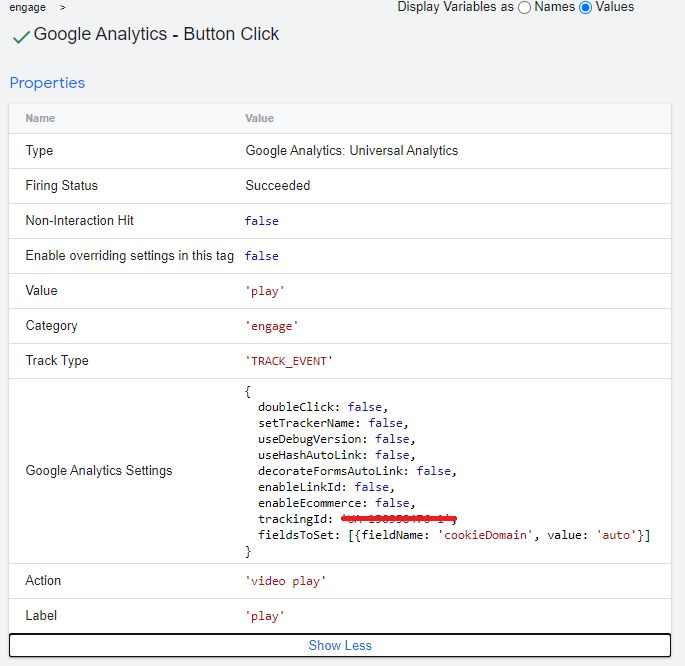This screenshot has height=666, width=685.
Task: Click 'Google Analytics: Universal Analytics' value
Action: (352, 150)
